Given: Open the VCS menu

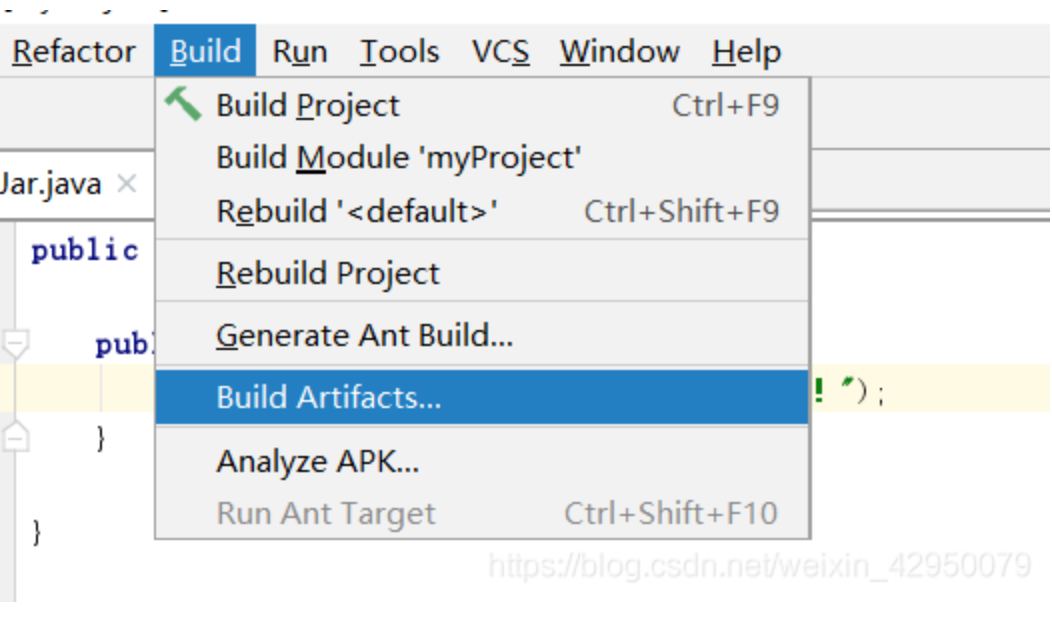Looking at the screenshot, I should 500,51.
